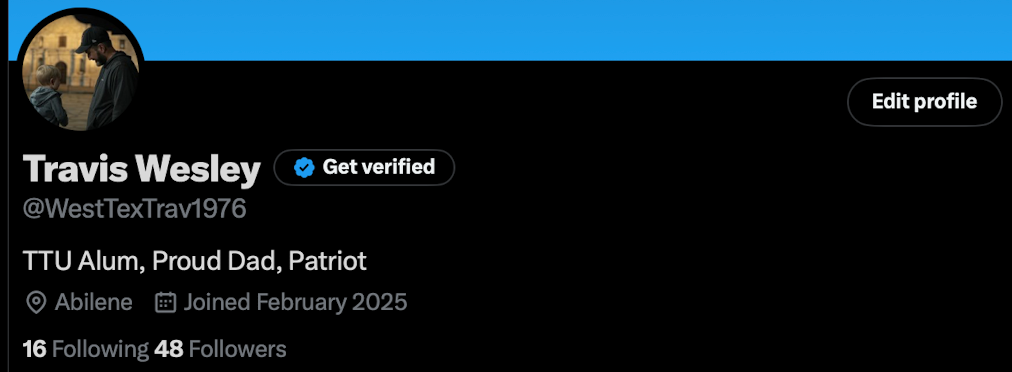1012x372 pixels.
Task: Click the Travis Wesley display name
Action: point(142,169)
